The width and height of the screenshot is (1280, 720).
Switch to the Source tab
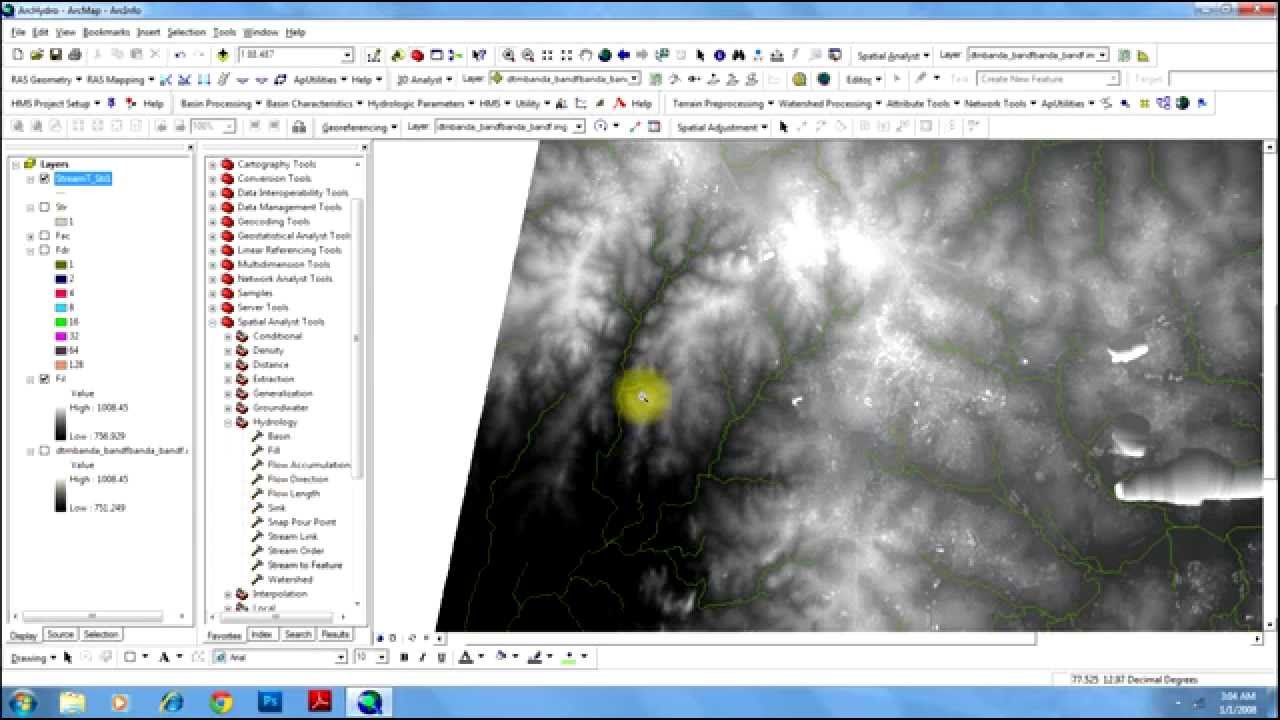(61, 635)
